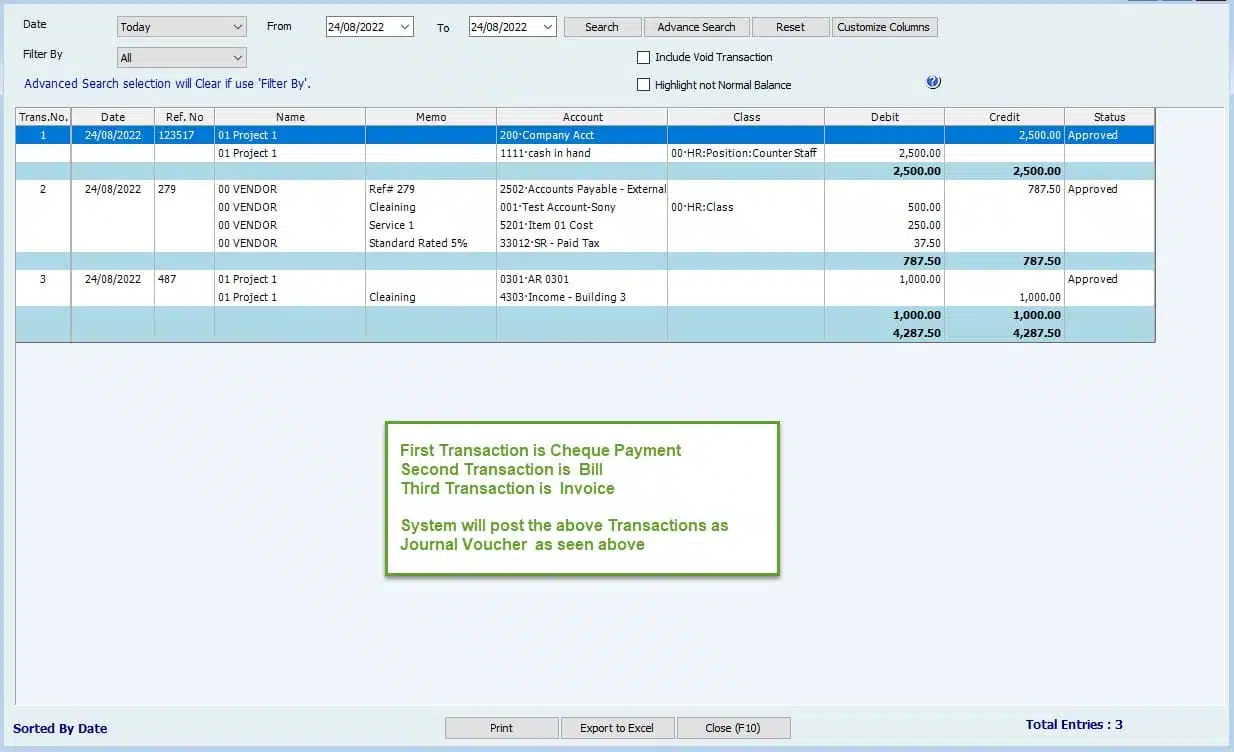Select reference number 487 cell

click(x=185, y=279)
